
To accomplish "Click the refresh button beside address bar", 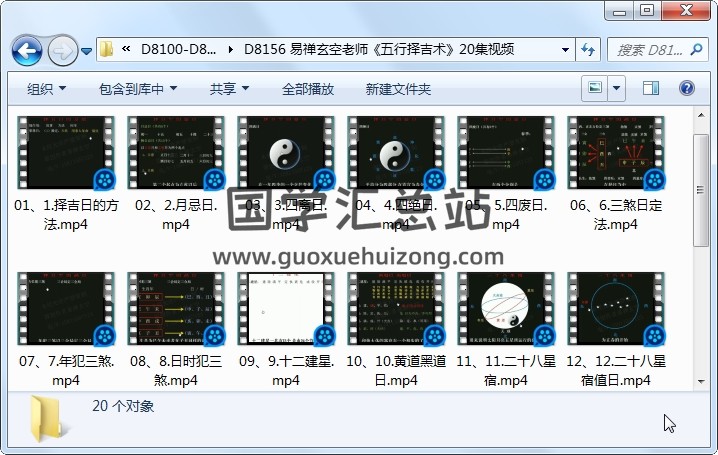I will pos(587,49).
